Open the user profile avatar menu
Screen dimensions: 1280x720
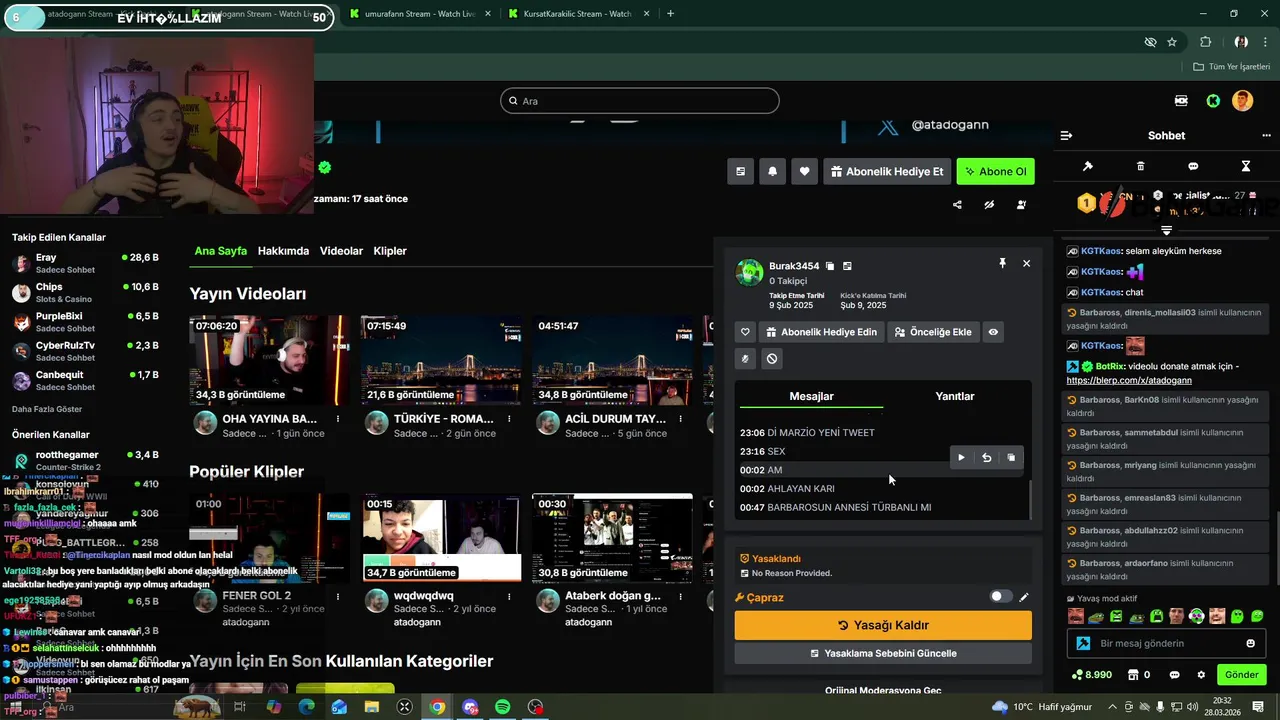point(1242,101)
